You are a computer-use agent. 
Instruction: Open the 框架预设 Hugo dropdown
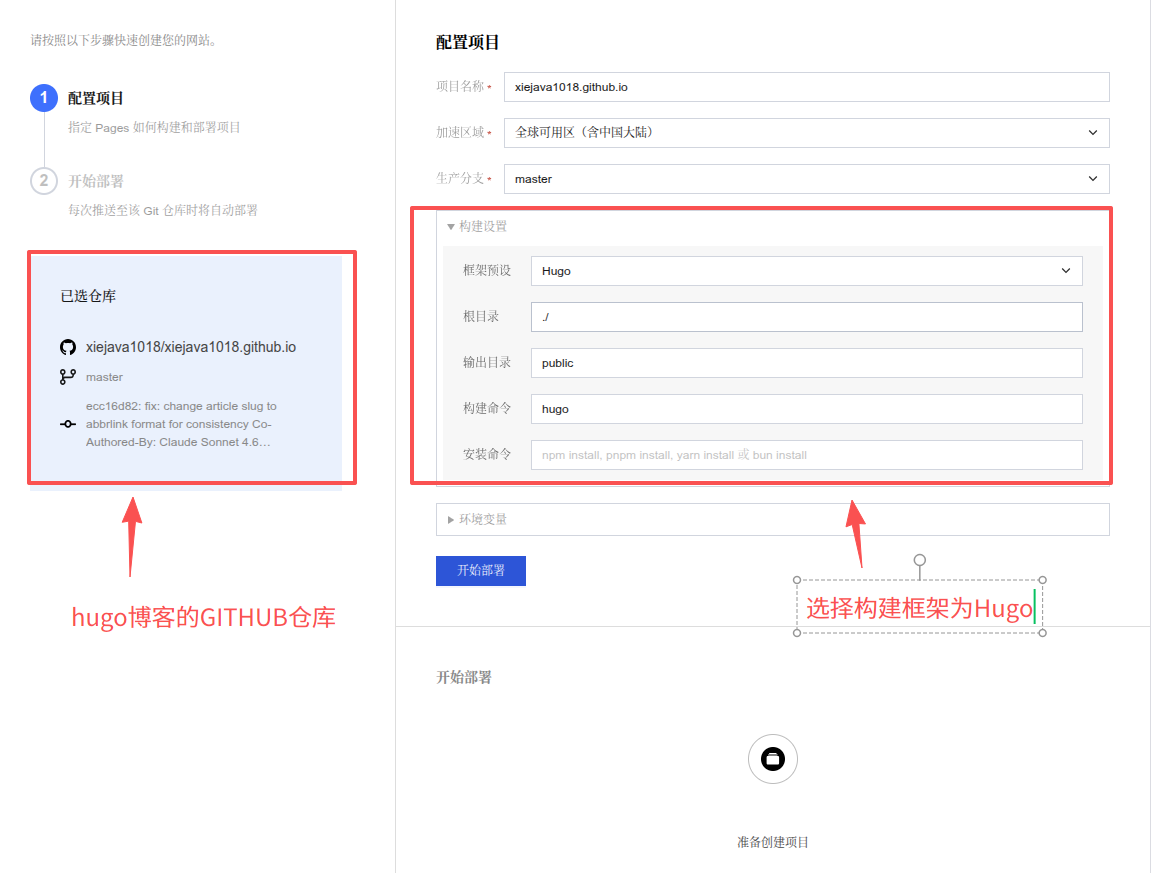coord(806,271)
